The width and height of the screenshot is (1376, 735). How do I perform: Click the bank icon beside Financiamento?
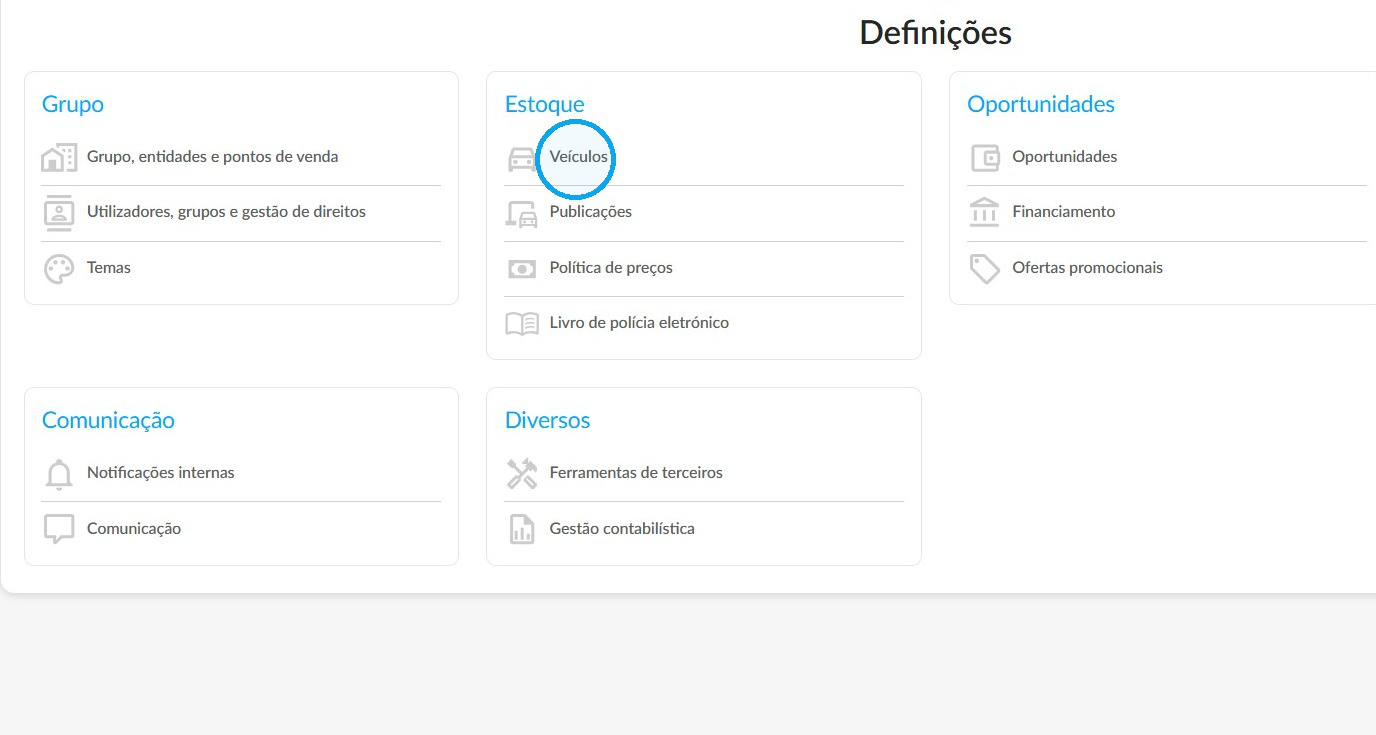tap(985, 213)
